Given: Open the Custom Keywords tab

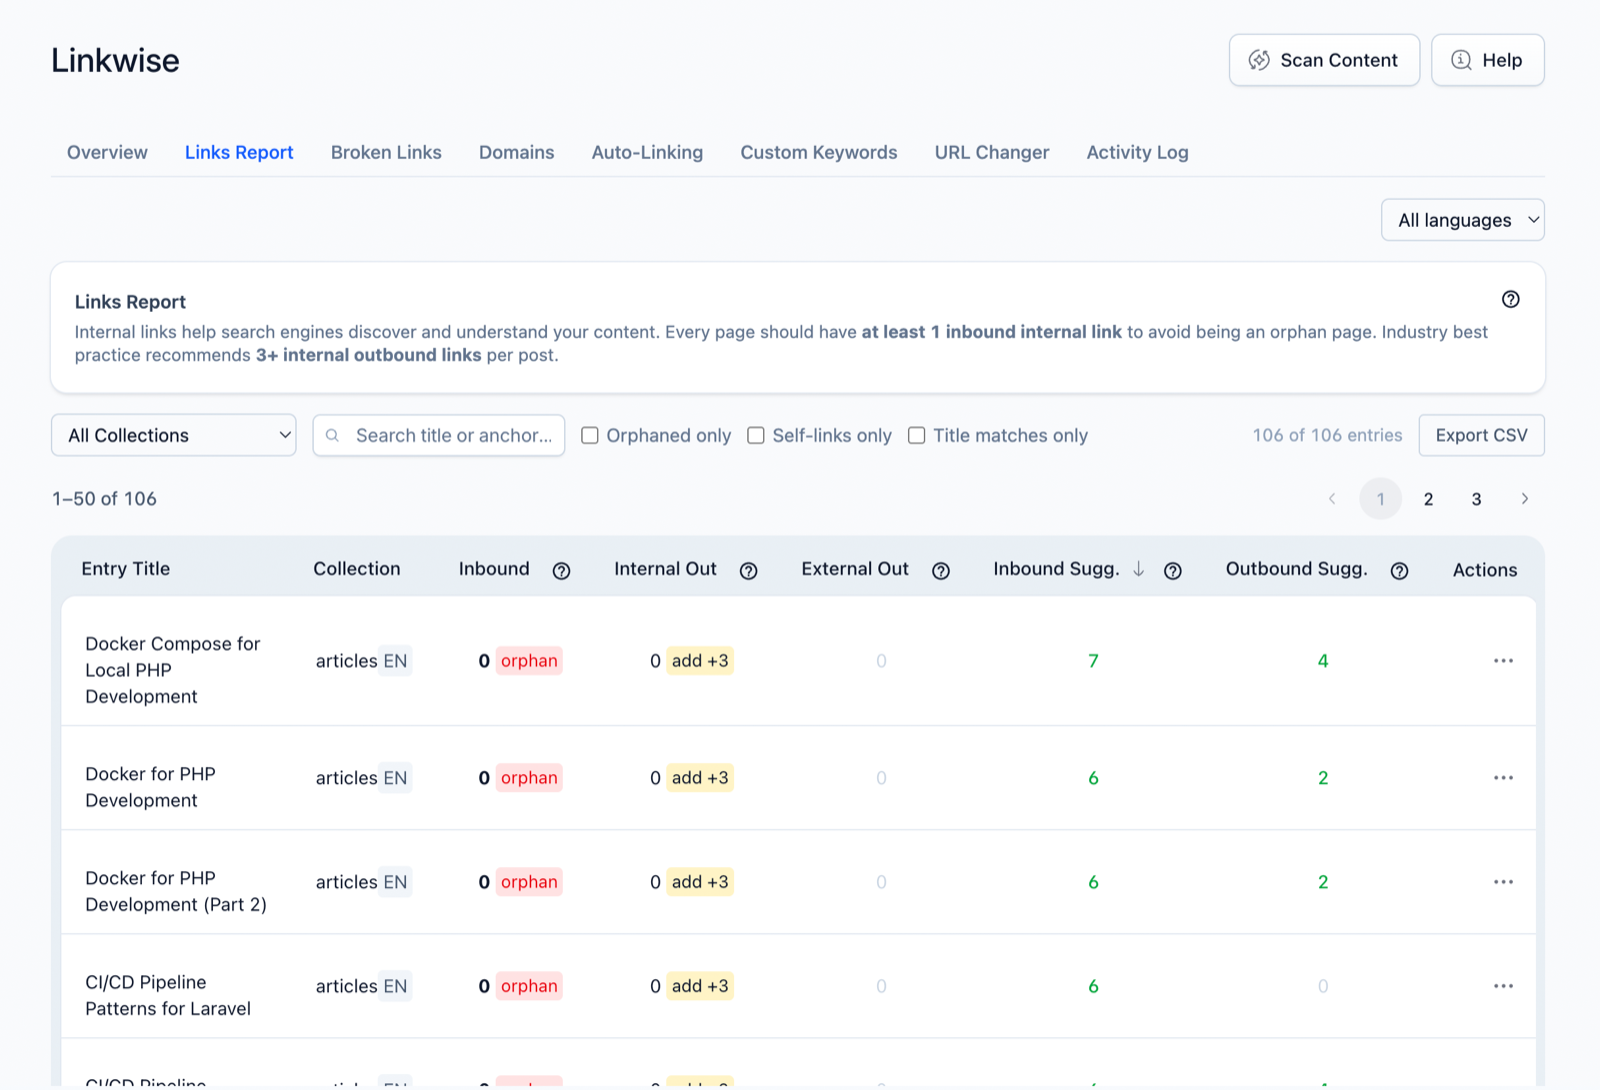Looking at the screenshot, I should click(x=819, y=152).
